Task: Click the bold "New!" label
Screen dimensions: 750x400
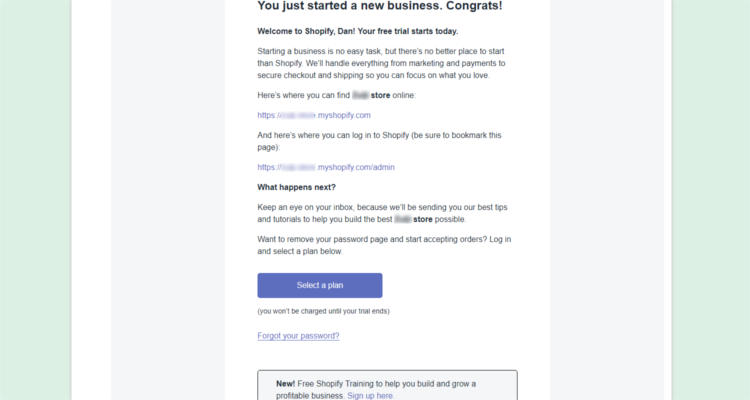Action: coord(285,384)
